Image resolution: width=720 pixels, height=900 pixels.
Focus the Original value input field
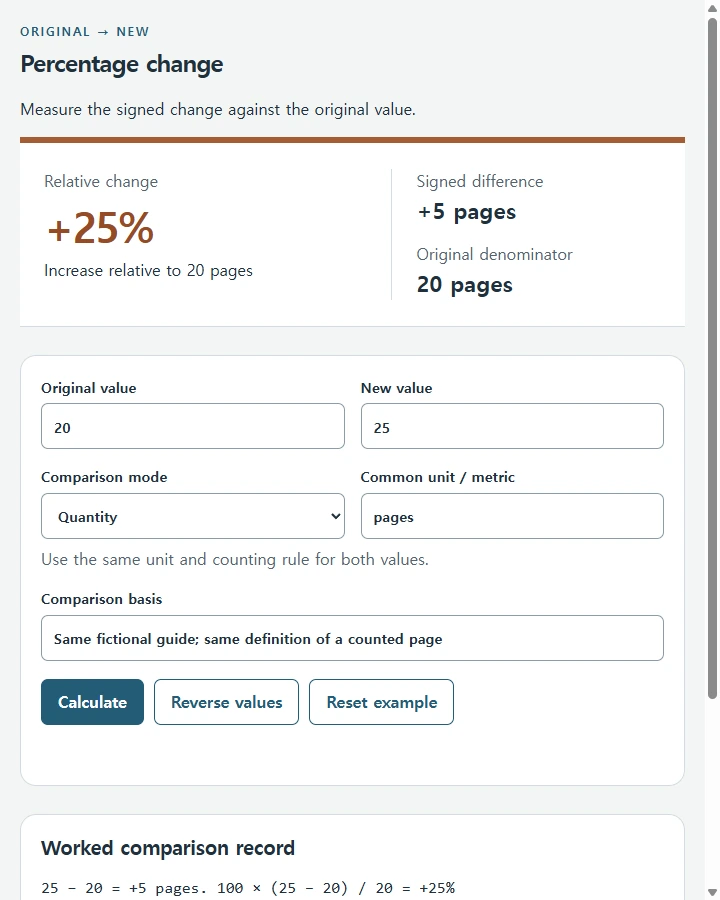click(193, 426)
